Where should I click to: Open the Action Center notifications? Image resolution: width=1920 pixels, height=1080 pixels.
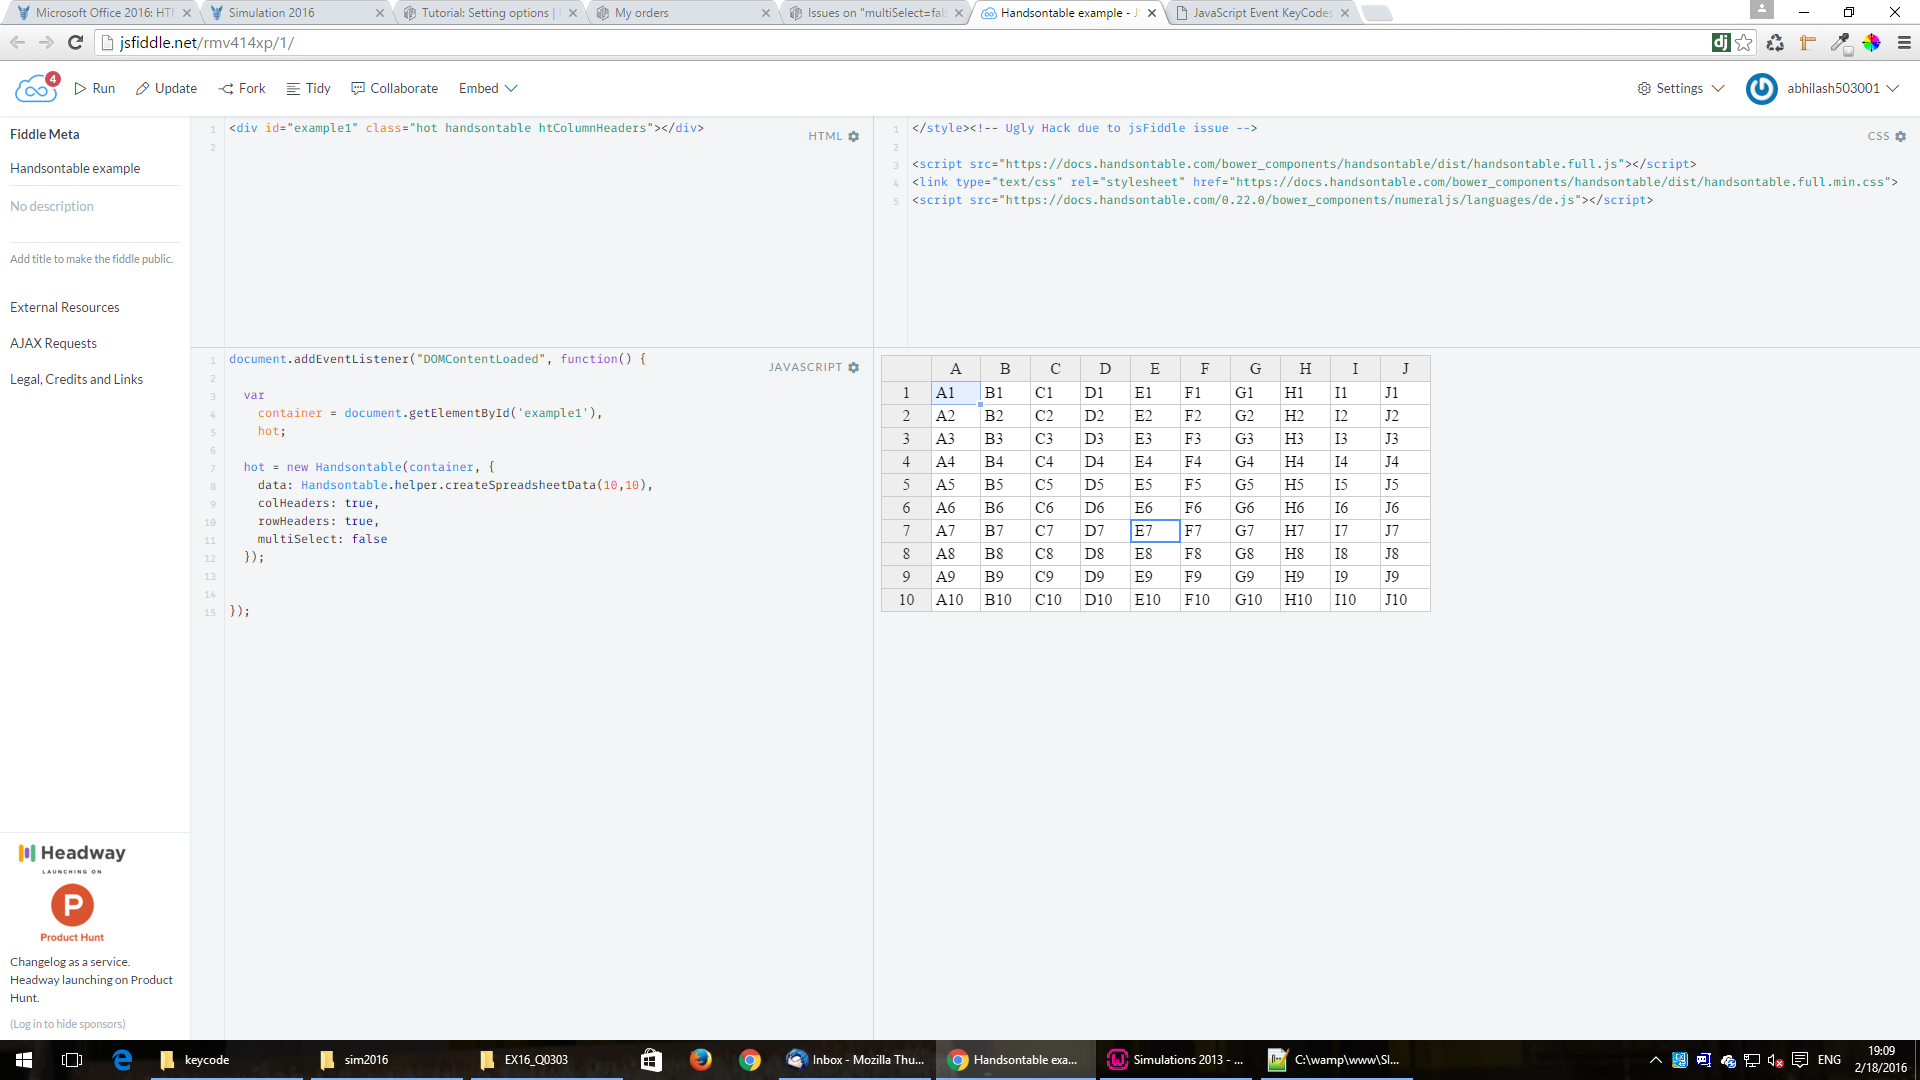pos(1800,1060)
